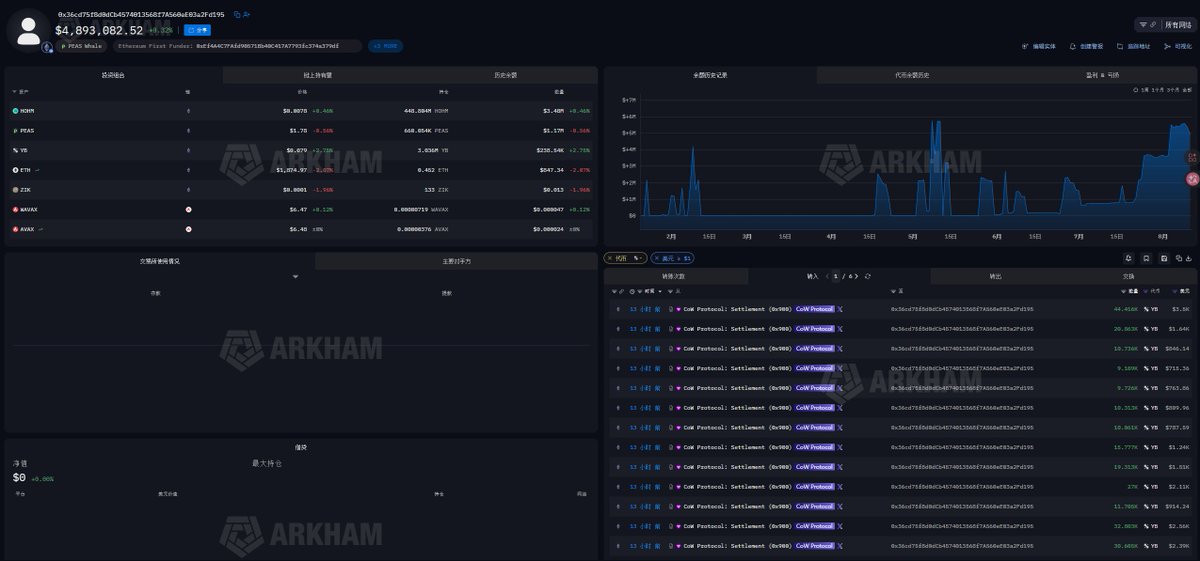Open the From column filter in transfers
The height and width of the screenshot is (561, 1200).
[x=672, y=291]
